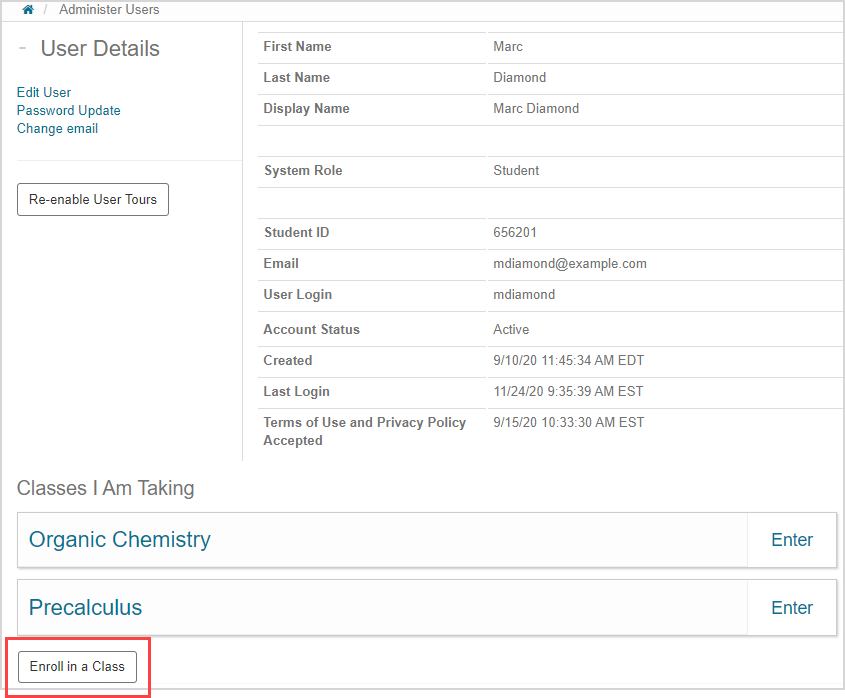845x698 pixels.
Task: Click the mdiamond@example.com email value
Action: 570,264
